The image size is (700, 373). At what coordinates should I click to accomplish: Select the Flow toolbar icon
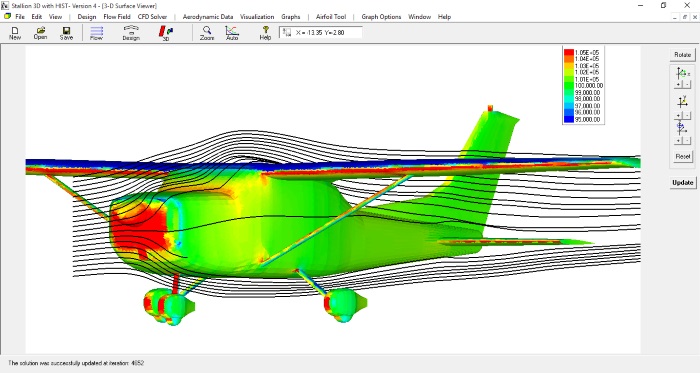coord(96,33)
